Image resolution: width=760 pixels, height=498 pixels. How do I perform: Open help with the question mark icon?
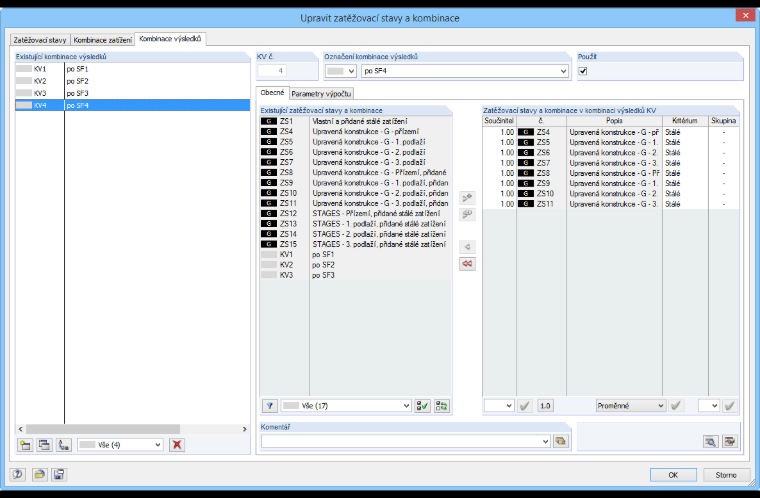click(x=18, y=475)
